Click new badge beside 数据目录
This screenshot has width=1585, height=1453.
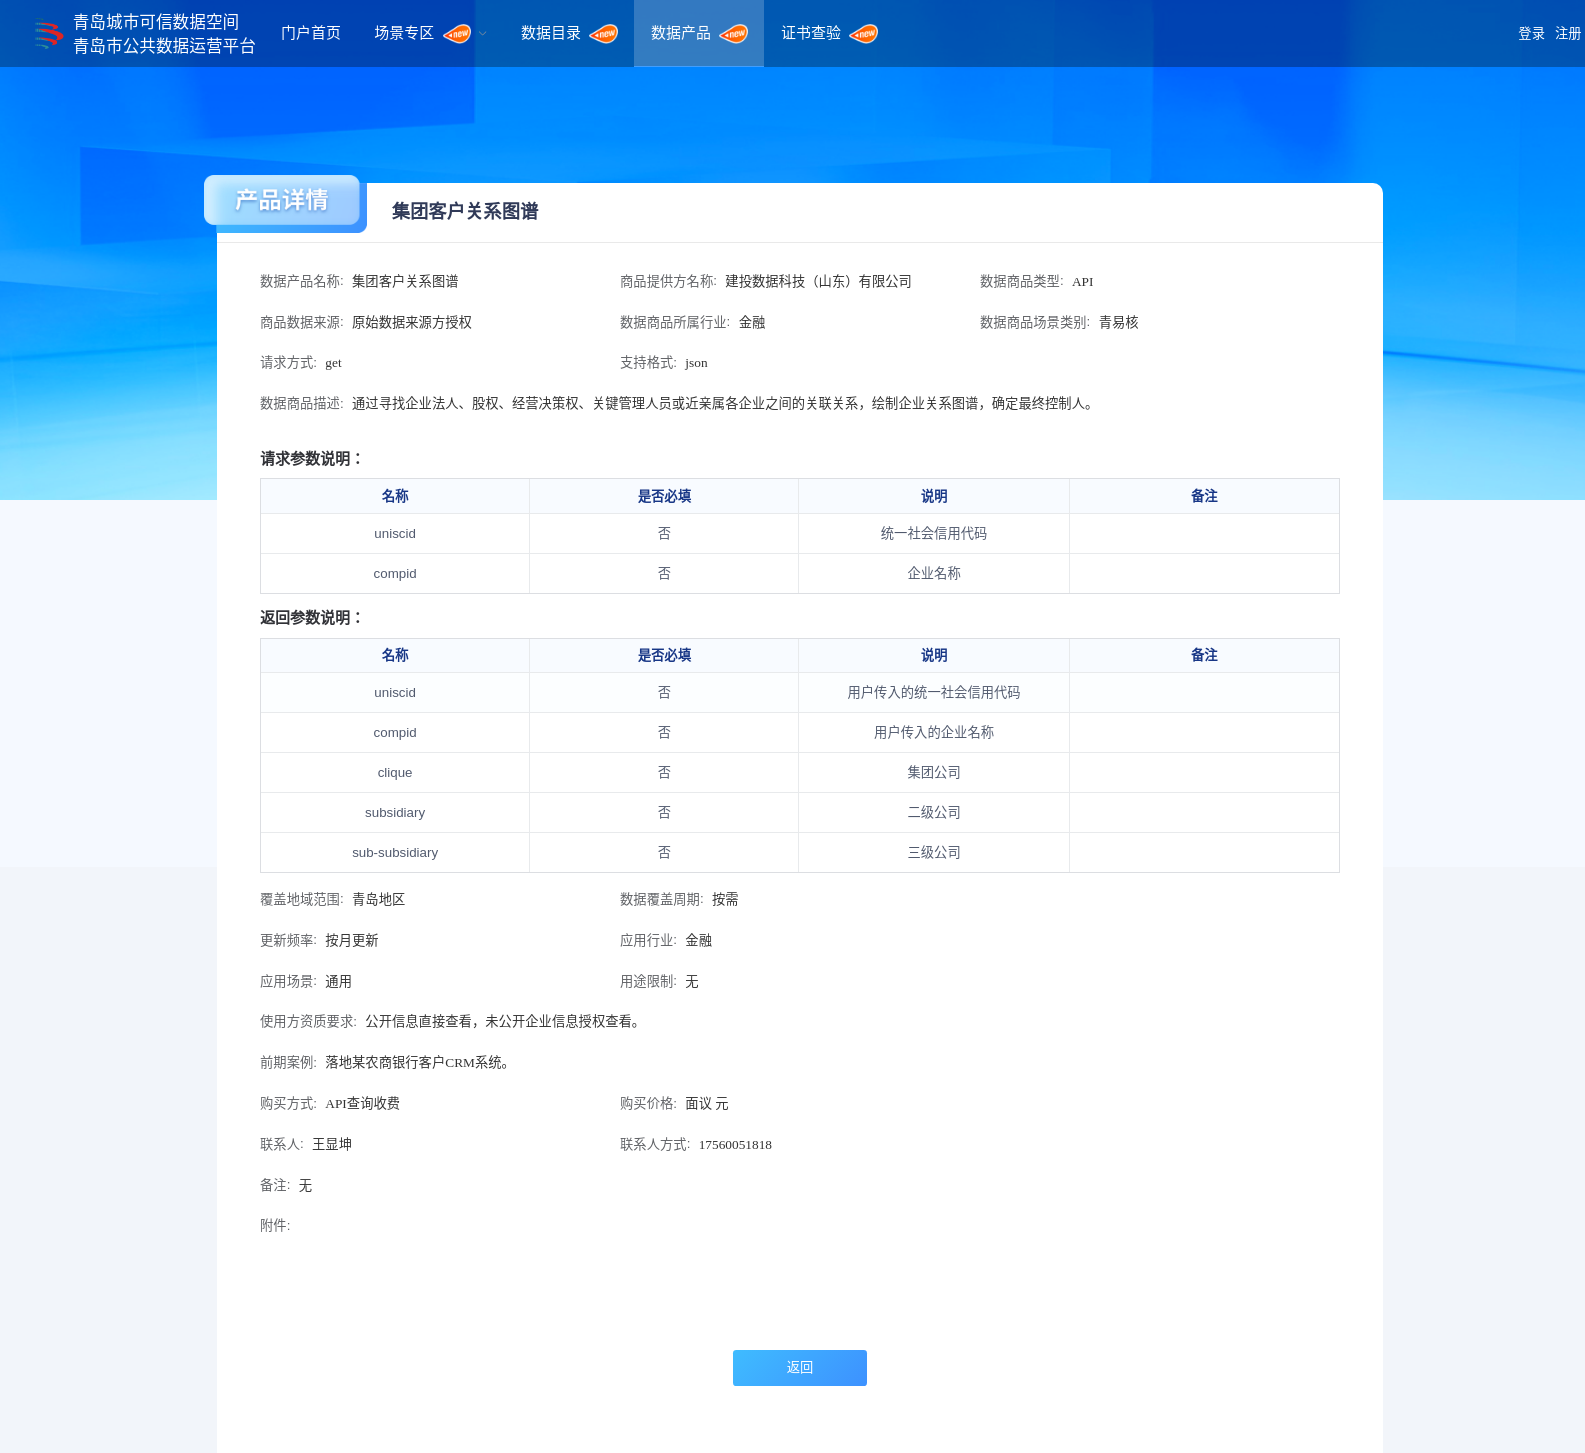tap(604, 34)
